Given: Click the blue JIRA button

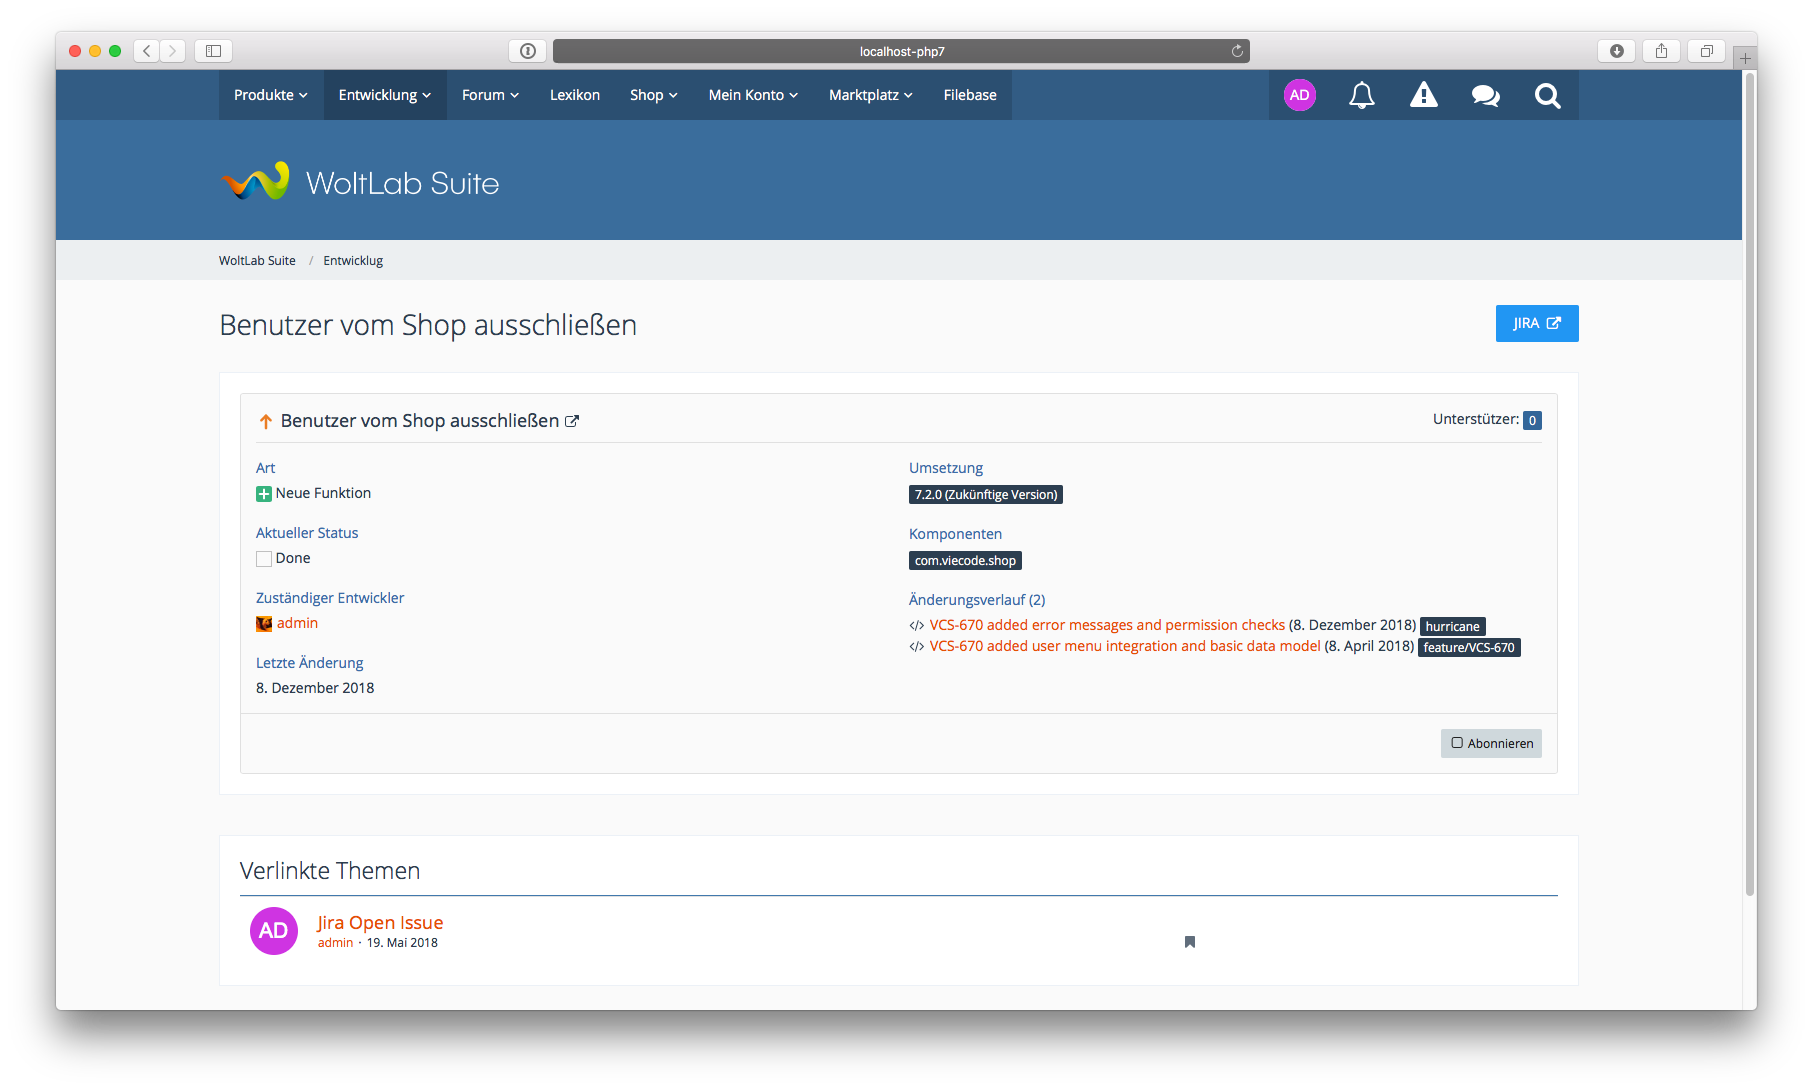Looking at the screenshot, I should 1536,323.
